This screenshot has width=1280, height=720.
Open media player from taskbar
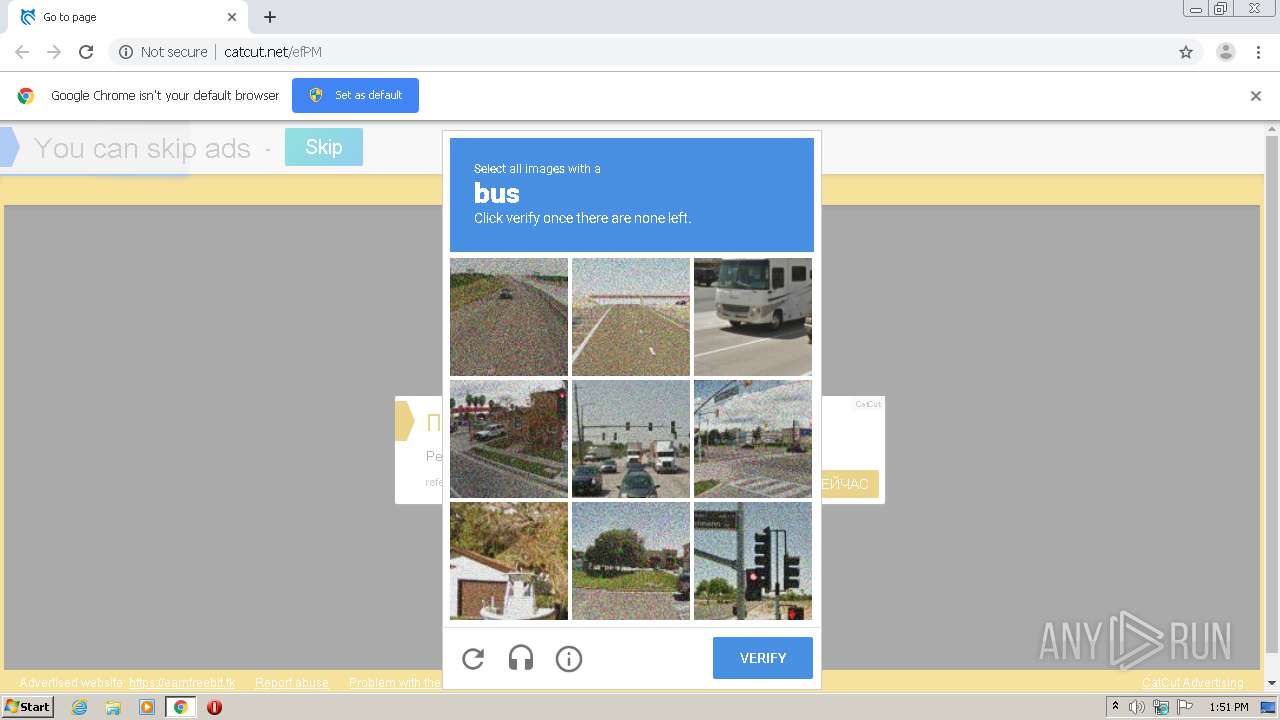147,707
